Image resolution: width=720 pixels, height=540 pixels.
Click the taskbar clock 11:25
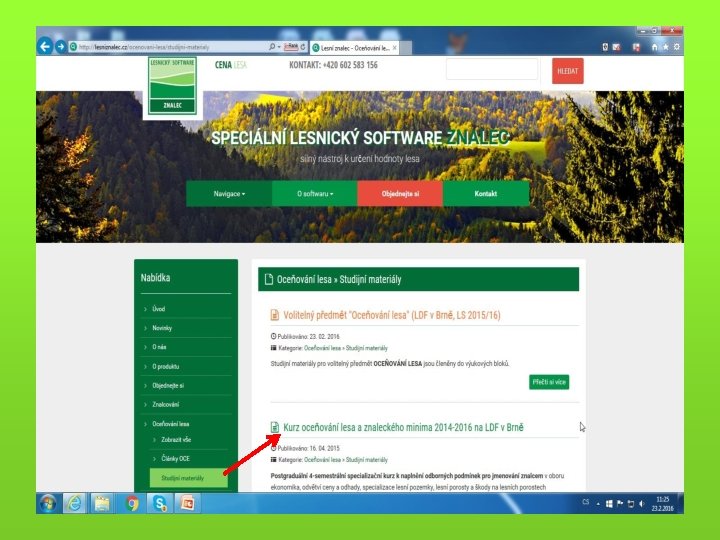coord(662,504)
